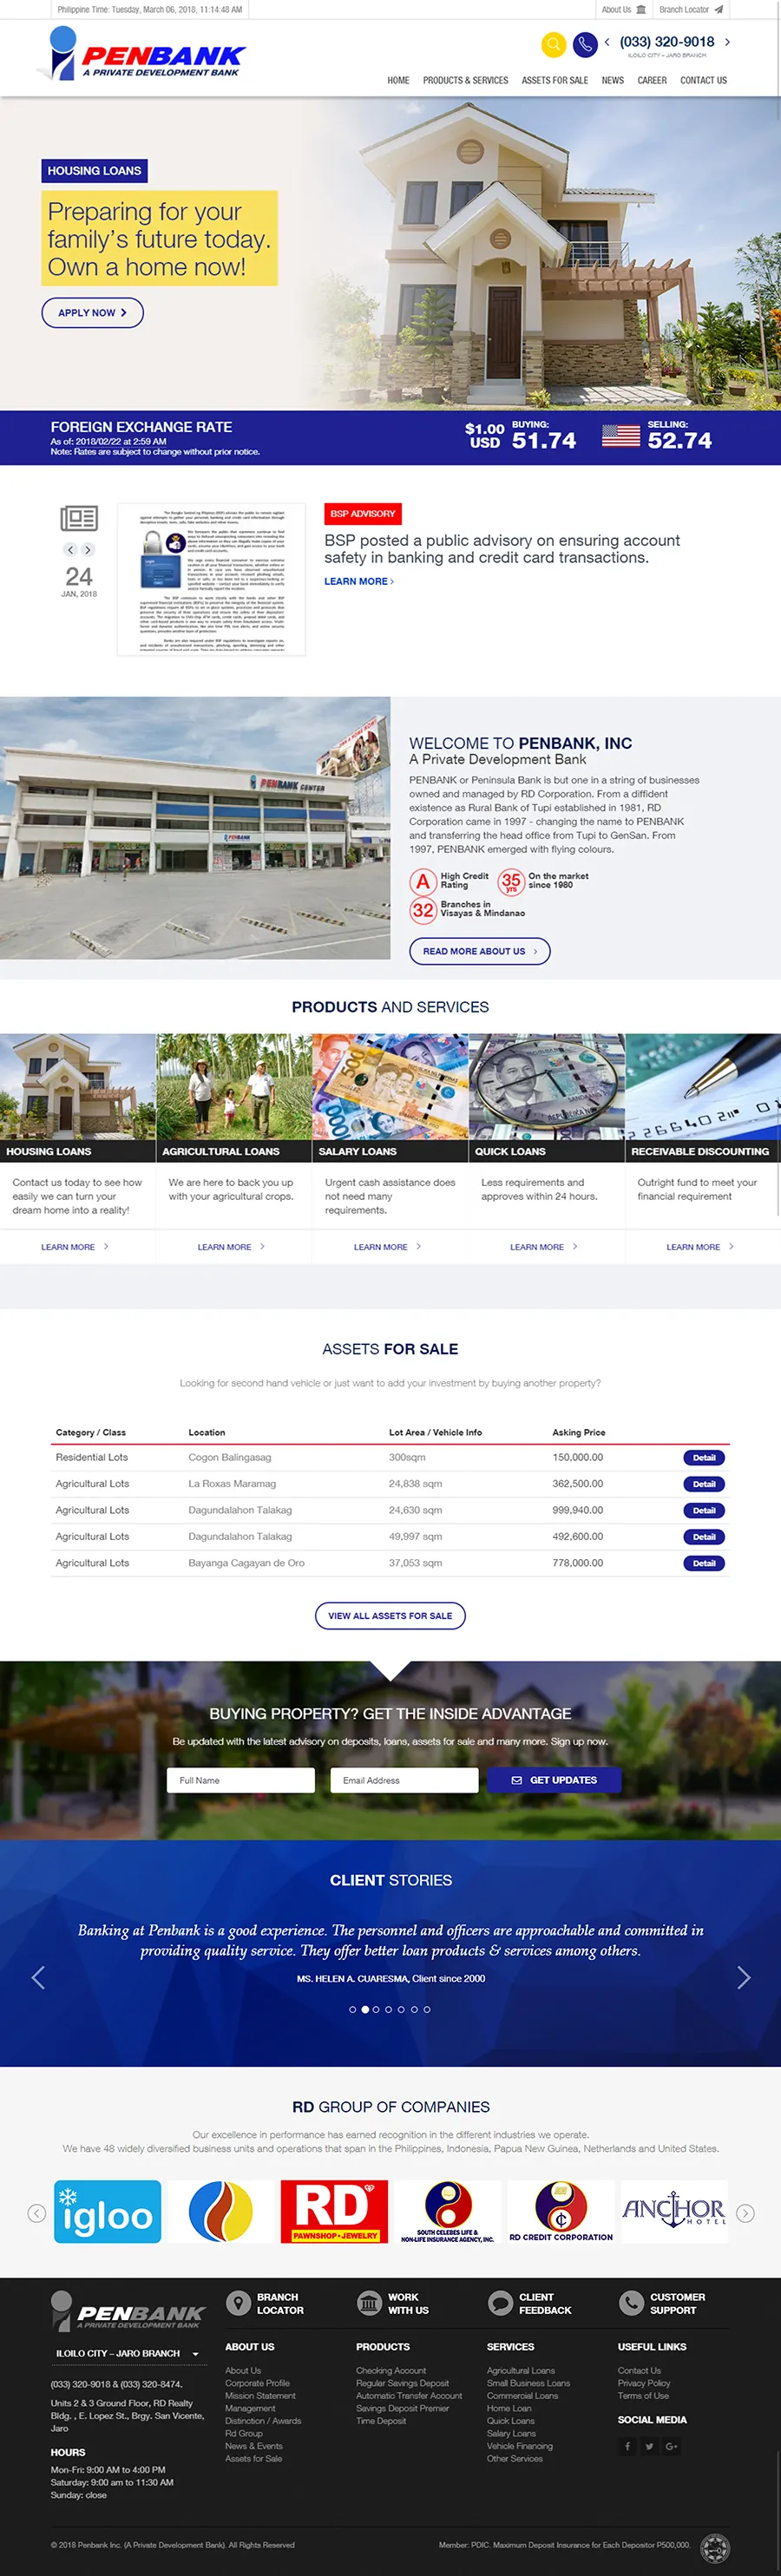The height and width of the screenshot is (2576, 781).
Task: Click Read More About Us button
Action: click(479, 951)
